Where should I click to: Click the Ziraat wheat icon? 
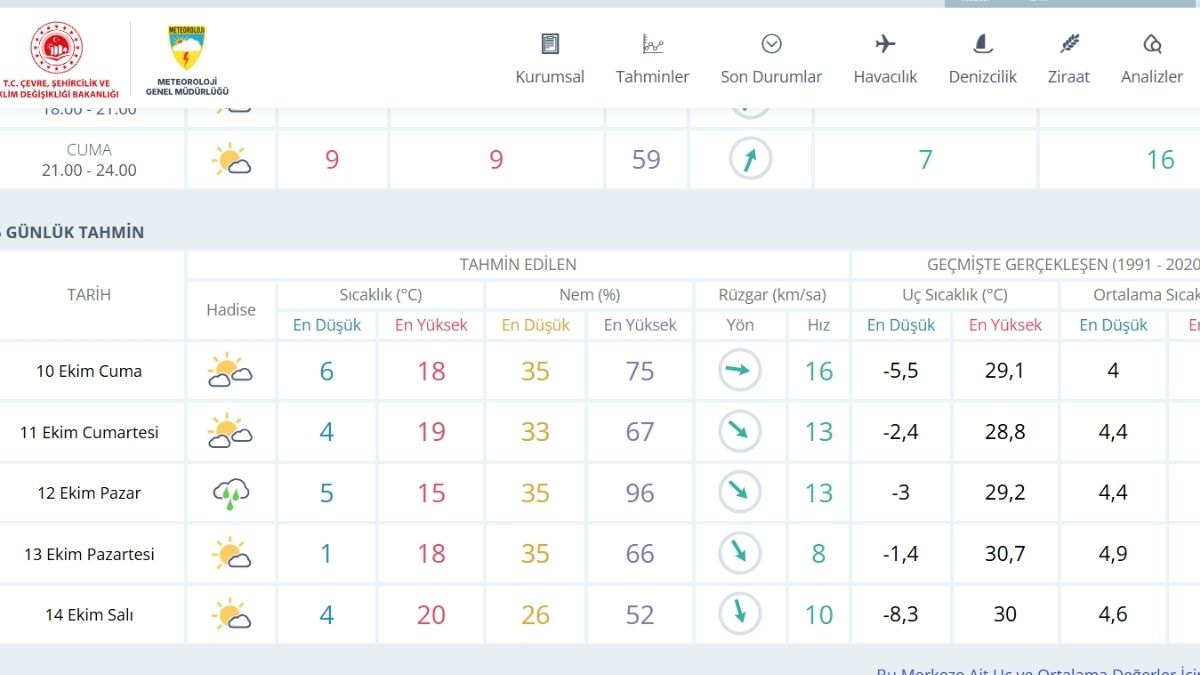[1069, 44]
